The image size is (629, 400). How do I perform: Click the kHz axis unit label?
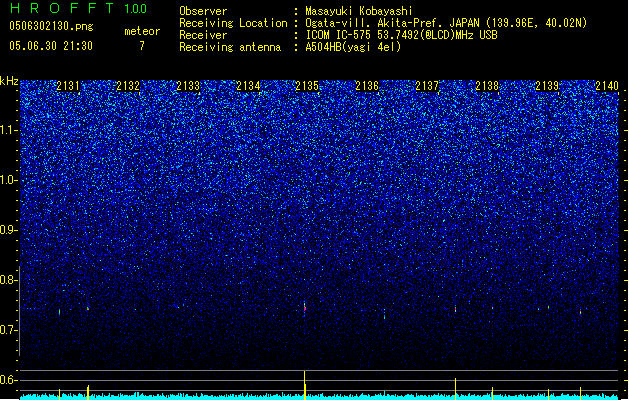pyautogui.click(x=9, y=81)
